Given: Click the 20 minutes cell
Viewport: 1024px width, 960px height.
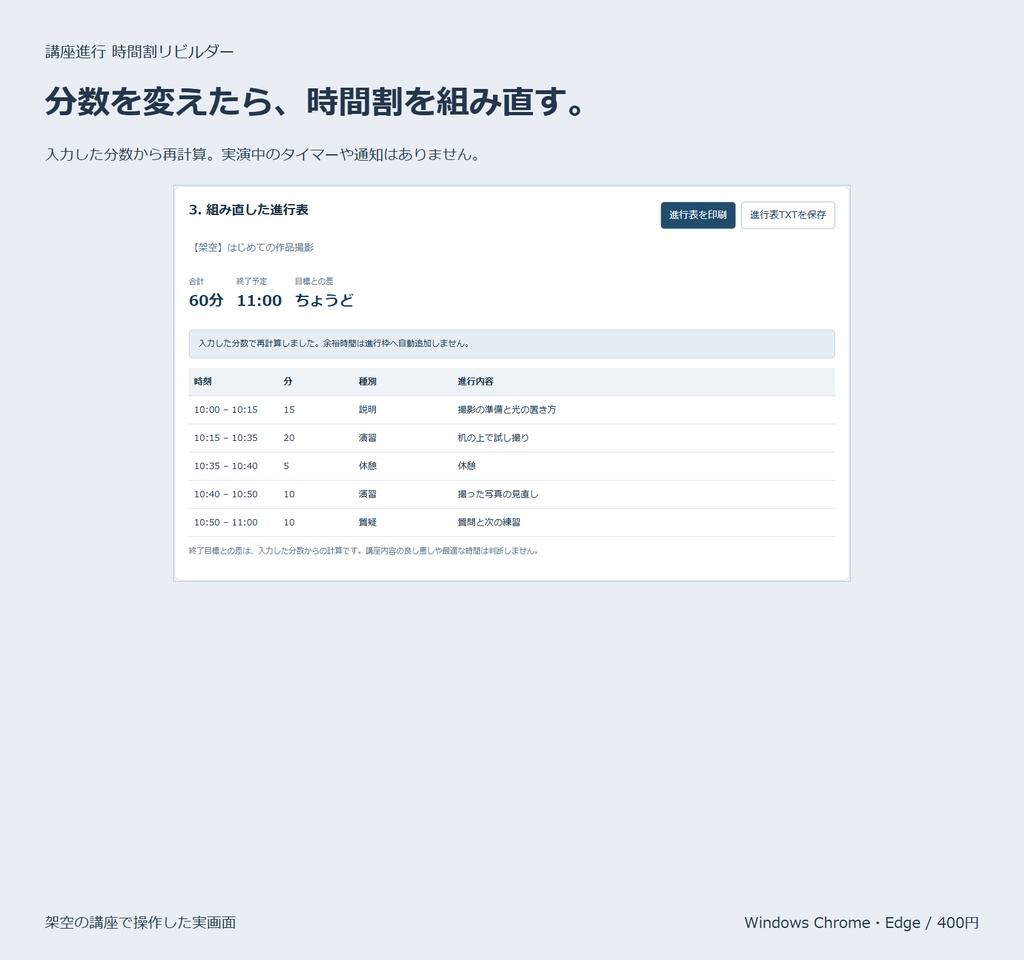Looking at the screenshot, I should point(289,438).
